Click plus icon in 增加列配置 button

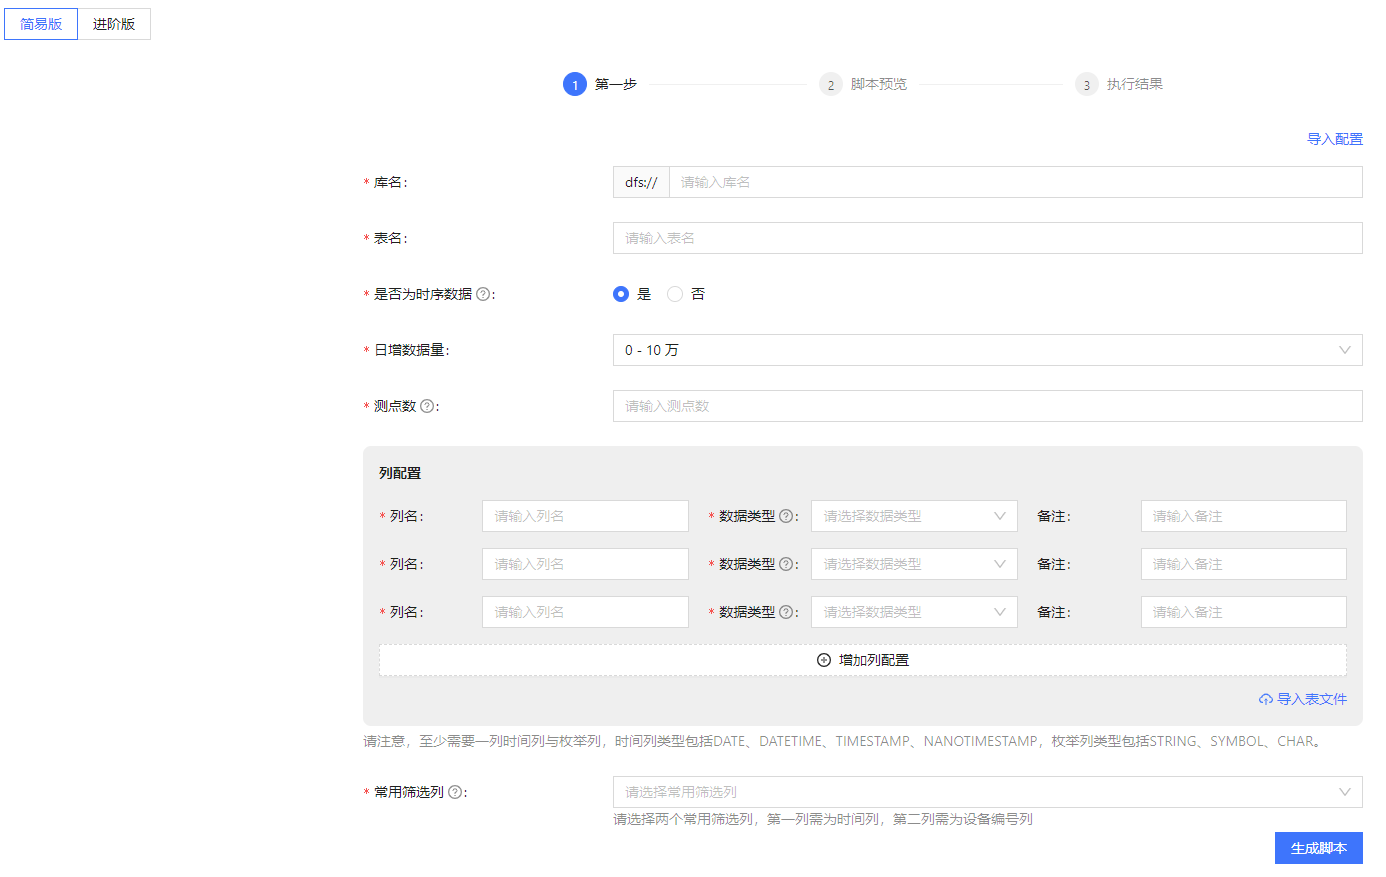(x=824, y=660)
